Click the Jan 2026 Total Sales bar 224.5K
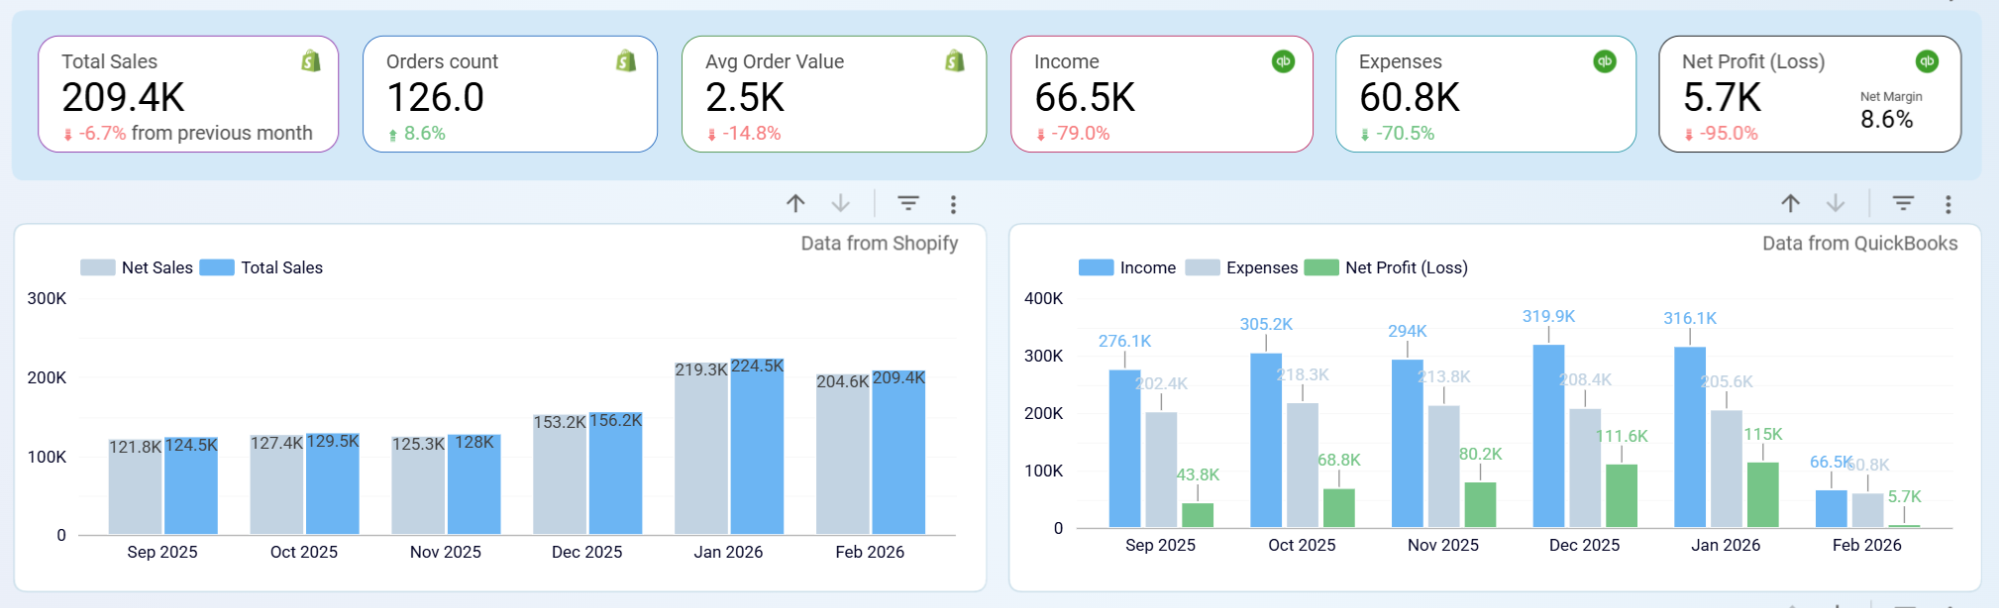Image resolution: width=1999 pixels, height=609 pixels. tap(757, 446)
